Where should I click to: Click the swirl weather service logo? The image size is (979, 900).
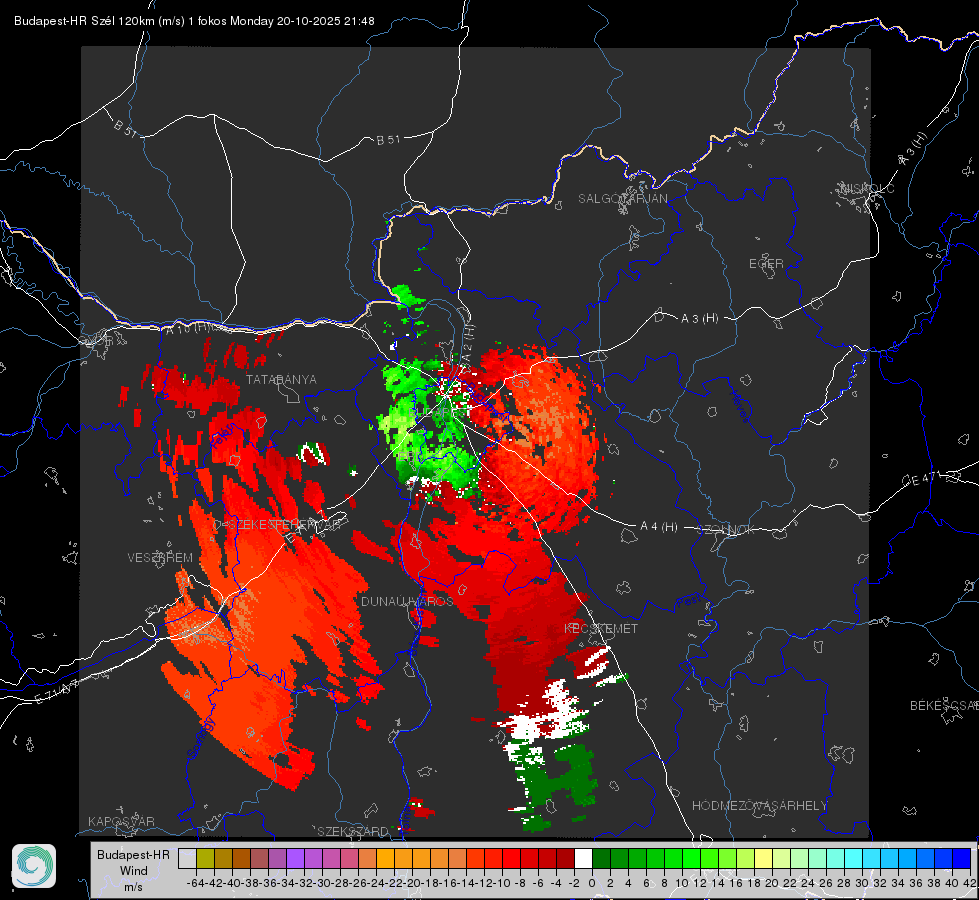[x=34, y=866]
